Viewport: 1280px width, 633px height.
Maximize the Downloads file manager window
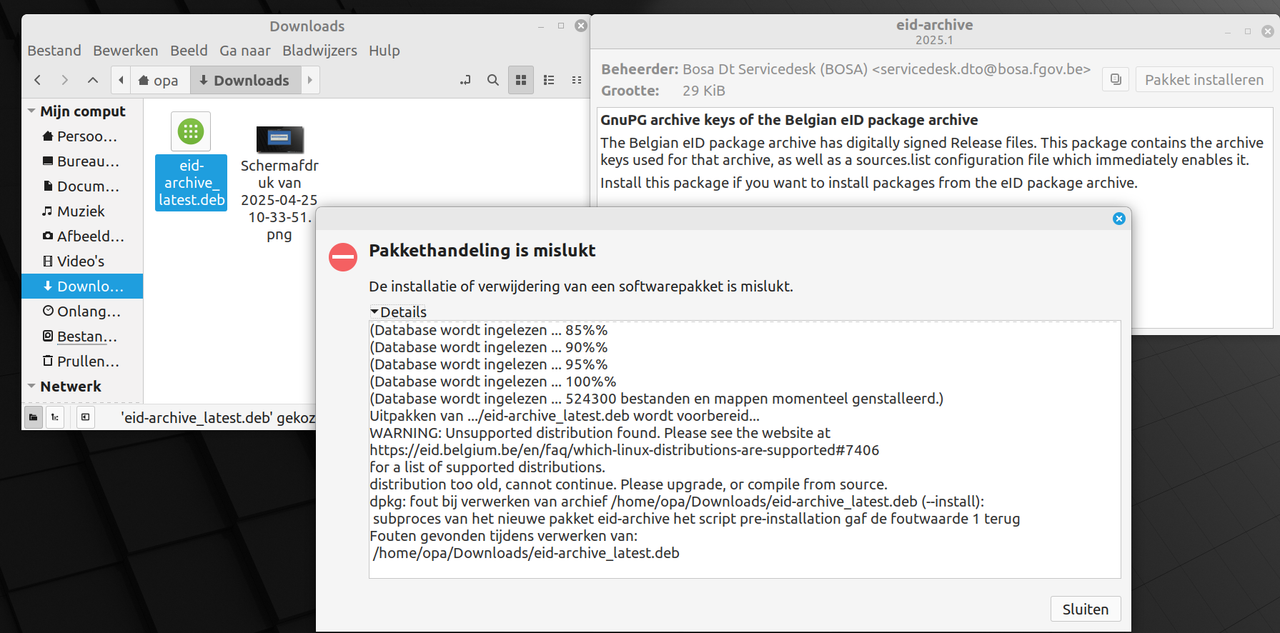tap(561, 26)
